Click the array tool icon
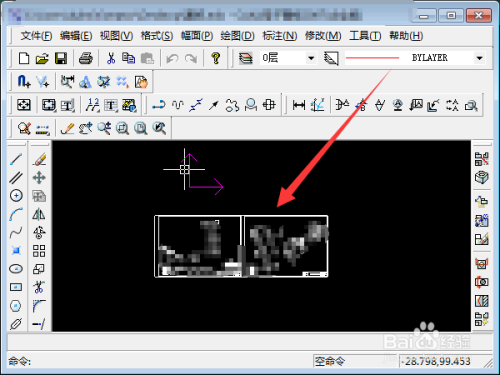 [39, 251]
